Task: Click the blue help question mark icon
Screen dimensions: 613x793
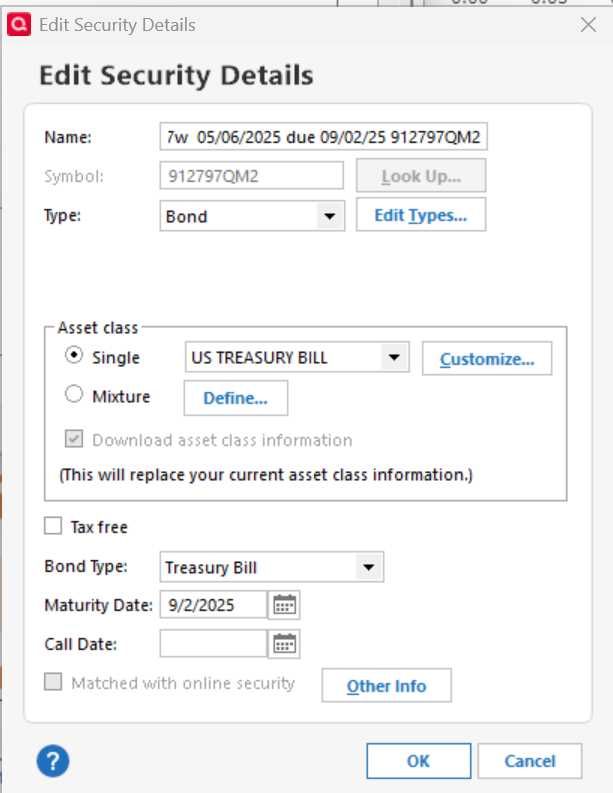Action: tap(53, 761)
